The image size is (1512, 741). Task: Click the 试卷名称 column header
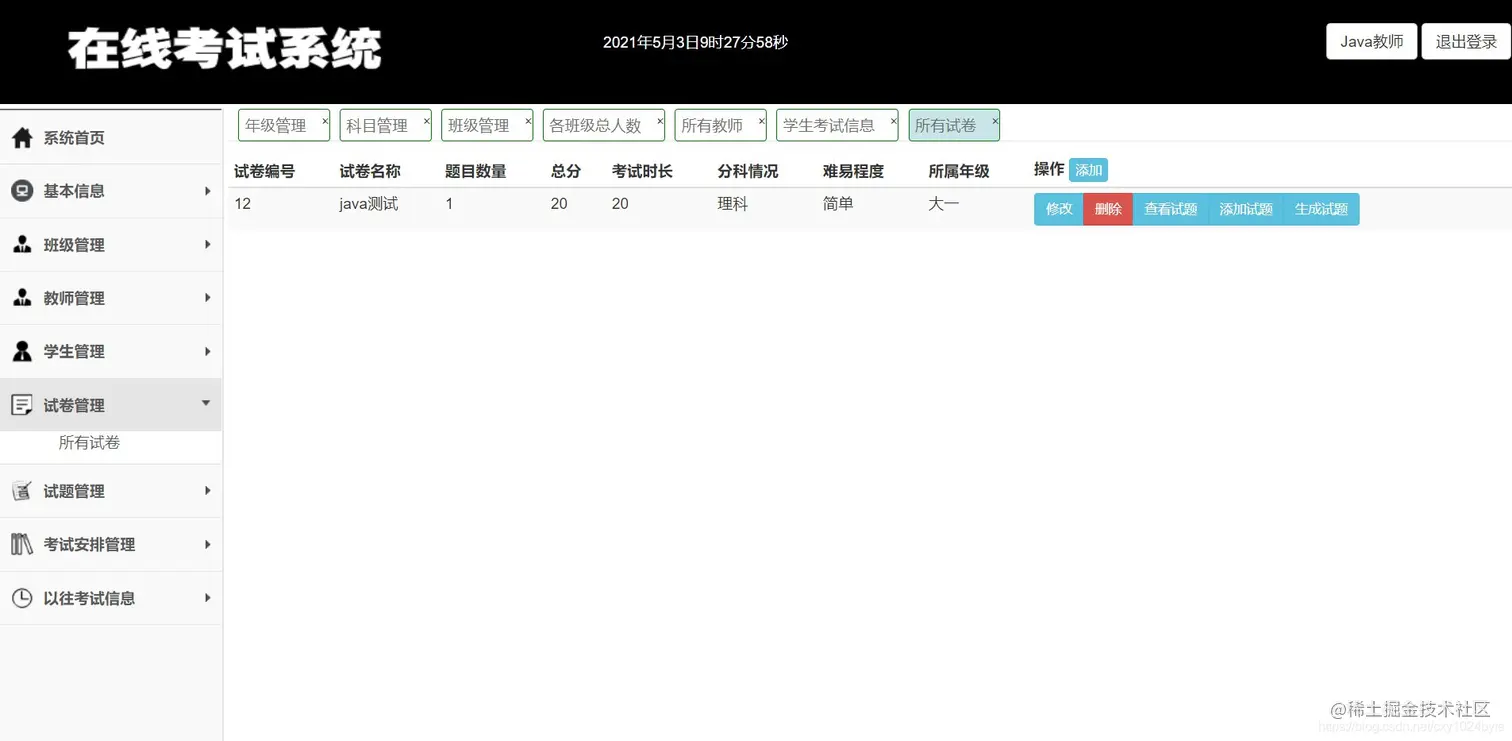tap(370, 171)
